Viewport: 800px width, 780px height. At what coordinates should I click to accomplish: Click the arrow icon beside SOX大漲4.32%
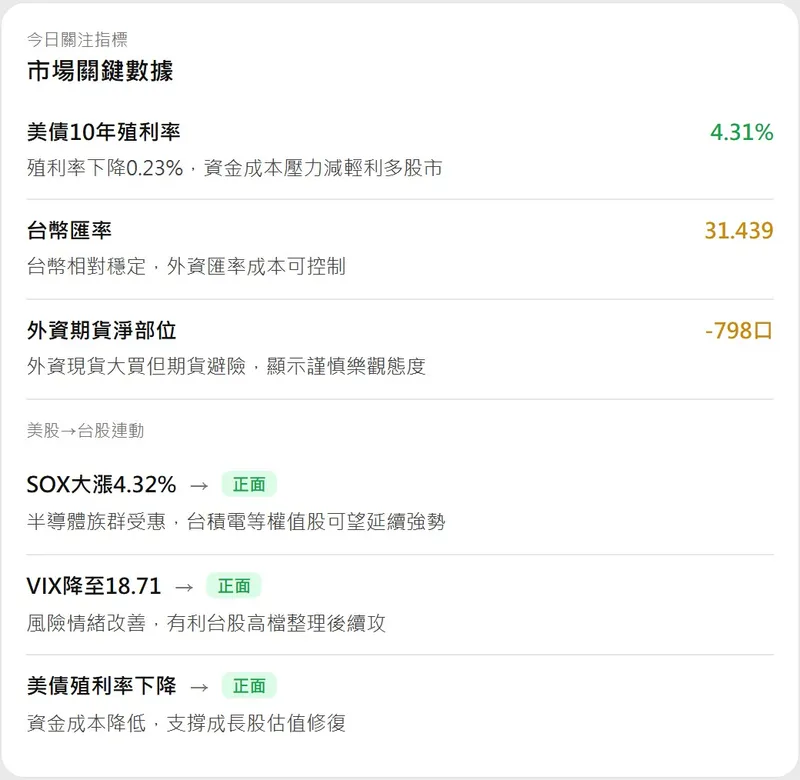point(199,485)
